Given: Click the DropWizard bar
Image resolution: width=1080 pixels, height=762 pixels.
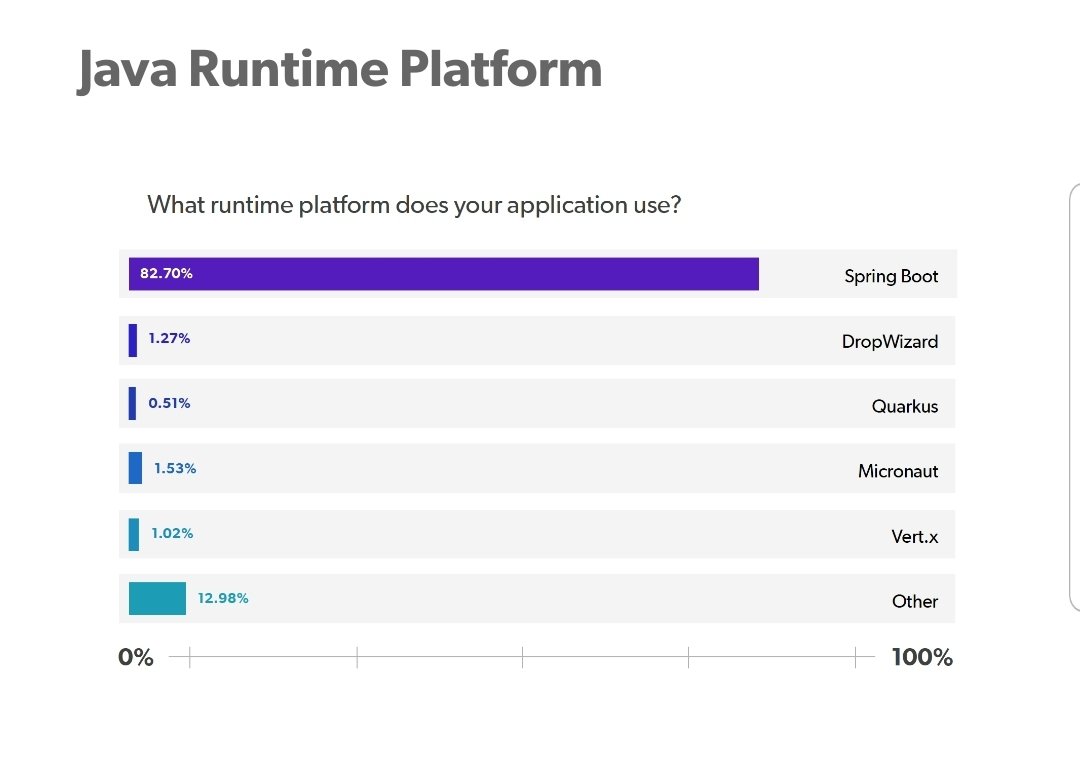Looking at the screenshot, I should [x=133, y=340].
